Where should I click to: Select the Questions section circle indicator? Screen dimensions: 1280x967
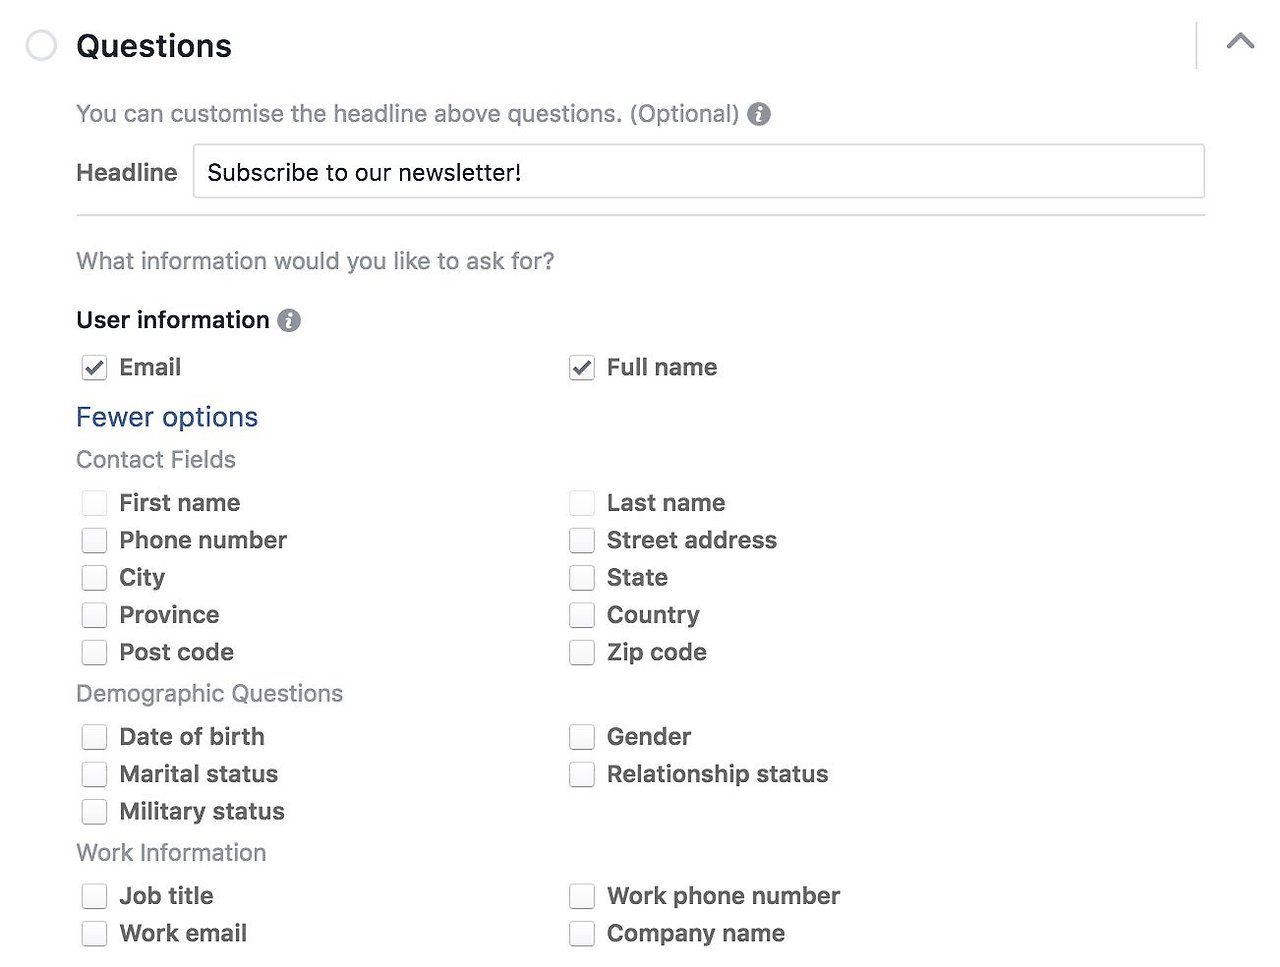[x=41, y=46]
